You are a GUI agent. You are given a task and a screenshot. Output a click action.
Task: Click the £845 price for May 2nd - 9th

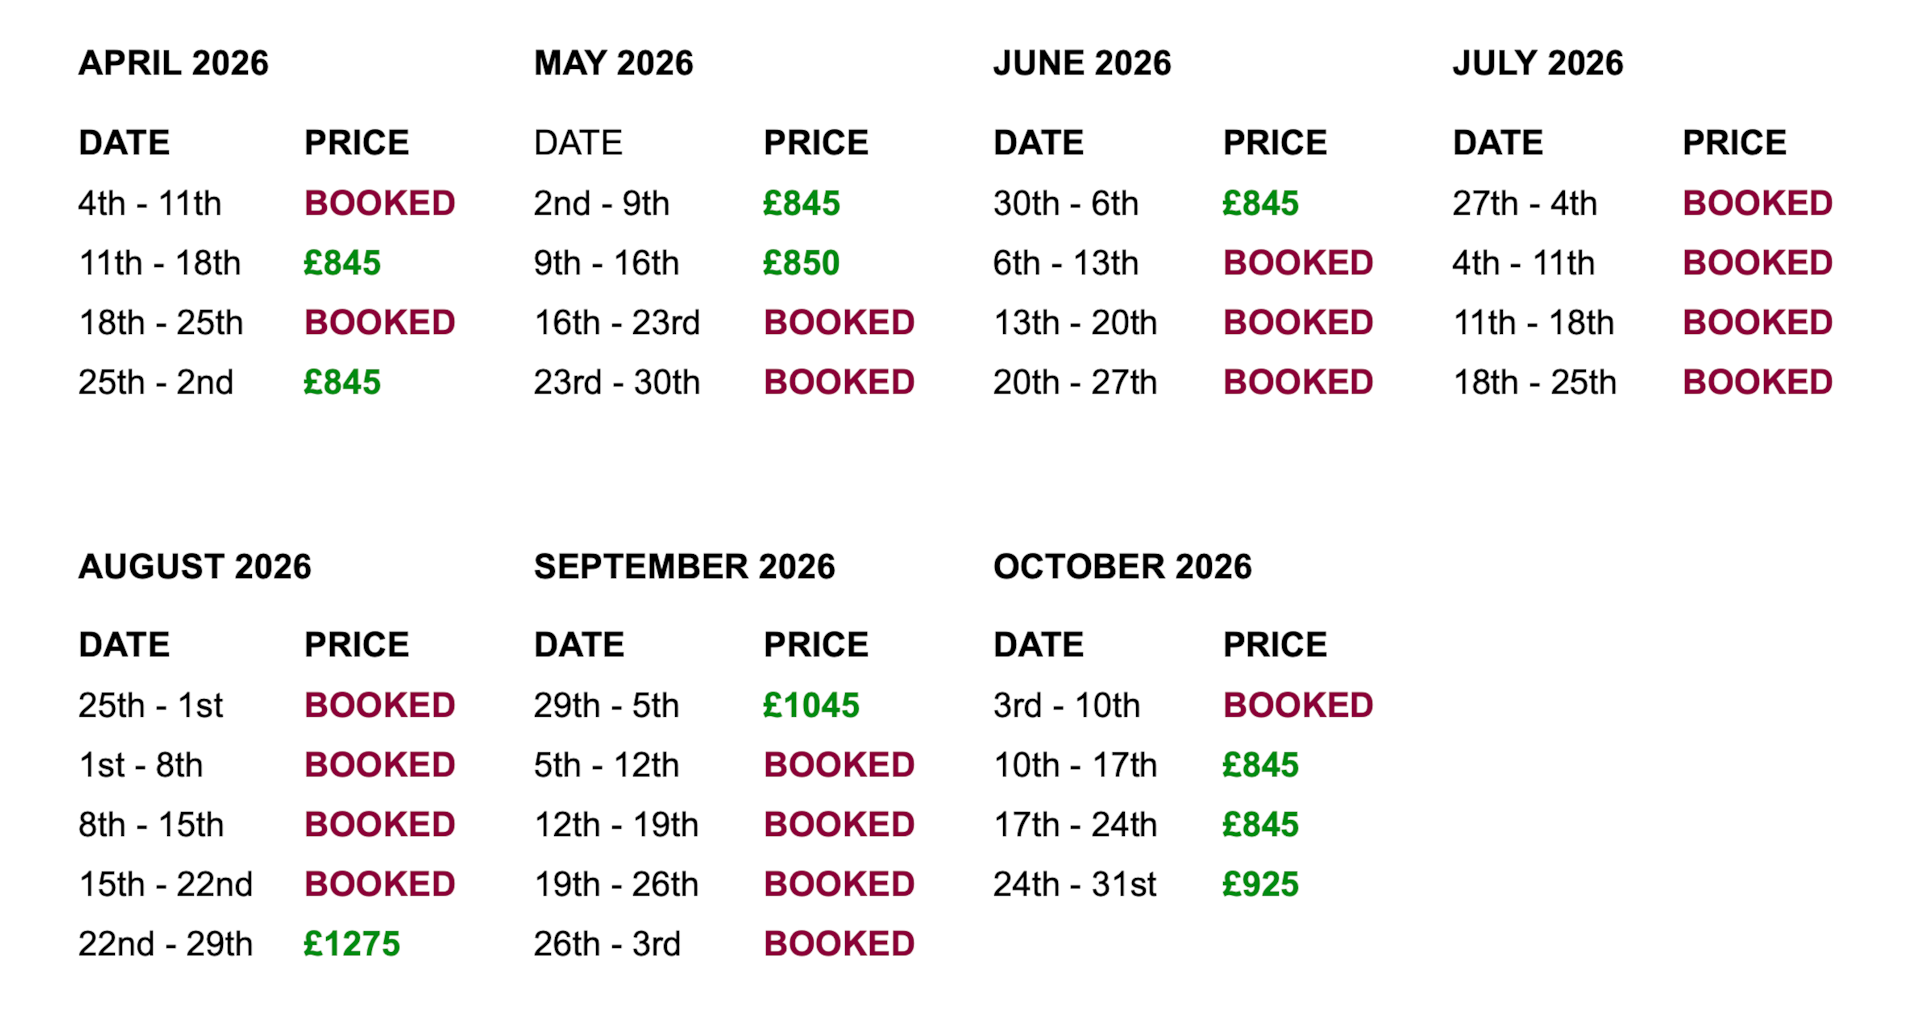801,204
